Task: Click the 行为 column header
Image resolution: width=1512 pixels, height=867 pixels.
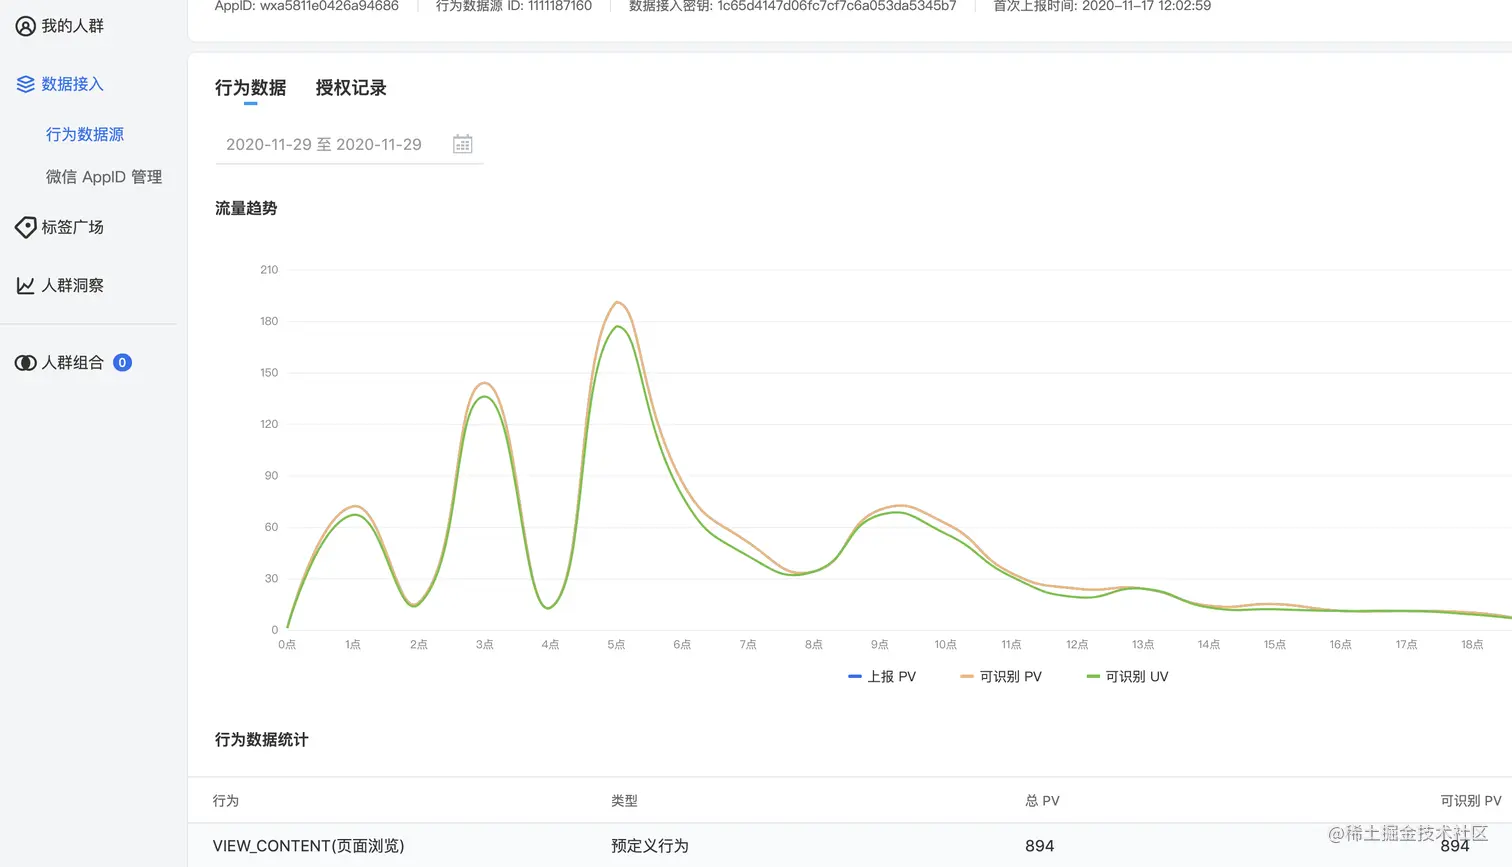Action: point(226,801)
